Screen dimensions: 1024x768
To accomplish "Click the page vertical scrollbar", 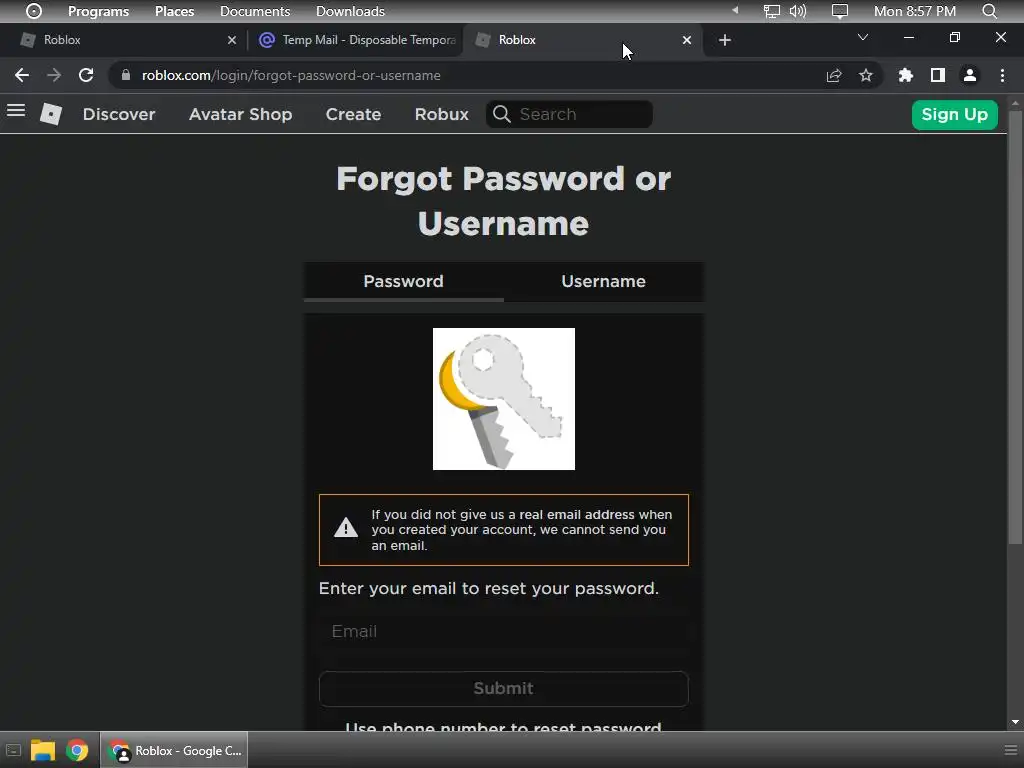I will (x=1015, y=327).
